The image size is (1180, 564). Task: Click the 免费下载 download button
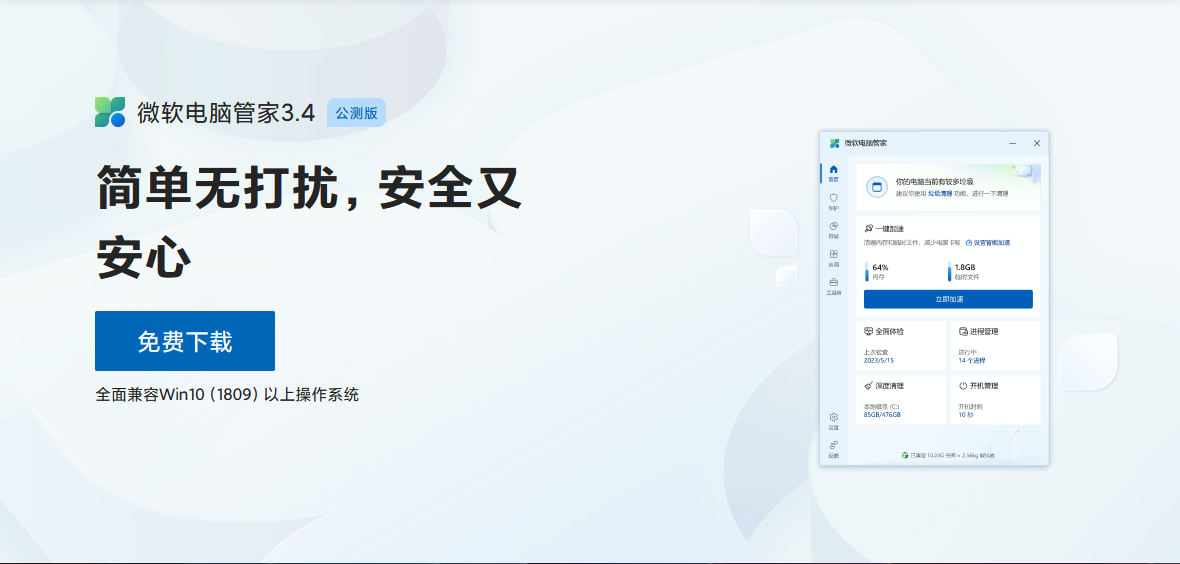pos(184,341)
